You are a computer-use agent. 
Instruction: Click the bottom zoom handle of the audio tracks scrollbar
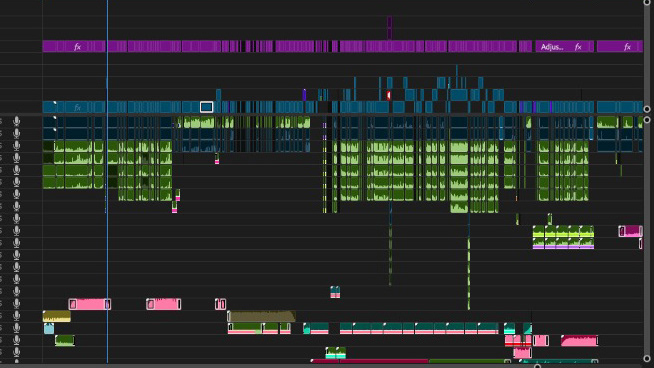647,358
